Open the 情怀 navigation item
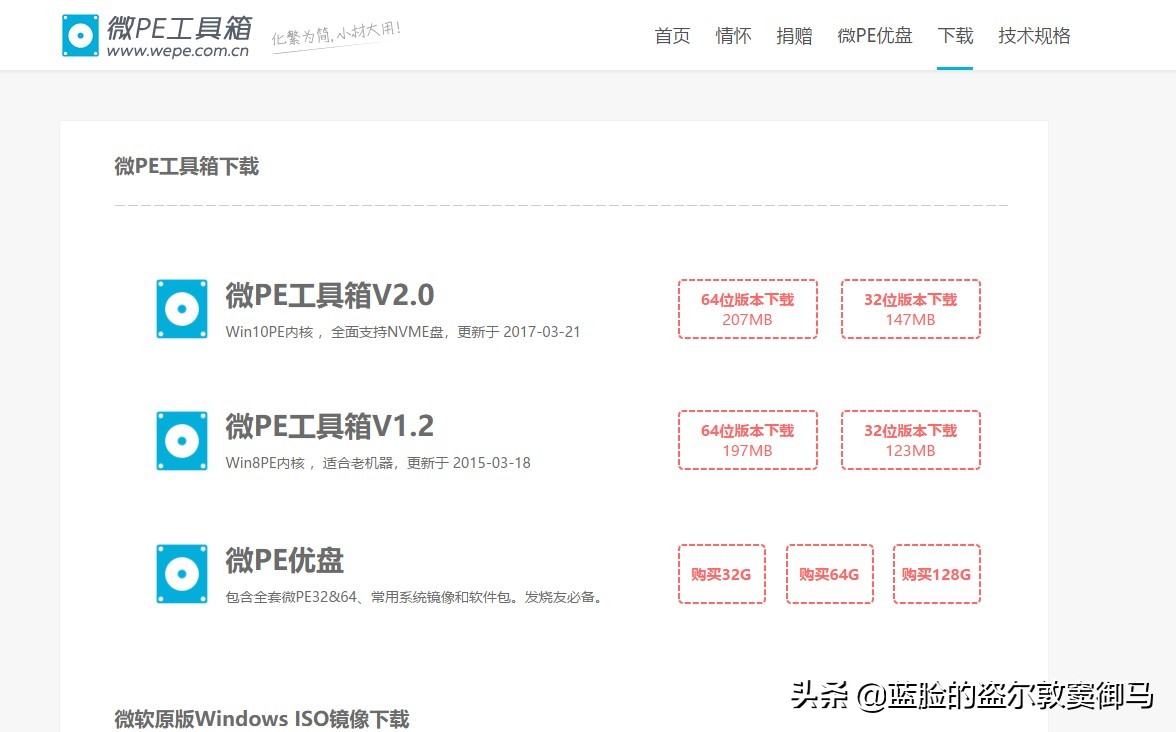Image resolution: width=1176 pixels, height=732 pixels. pyautogui.click(x=733, y=35)
